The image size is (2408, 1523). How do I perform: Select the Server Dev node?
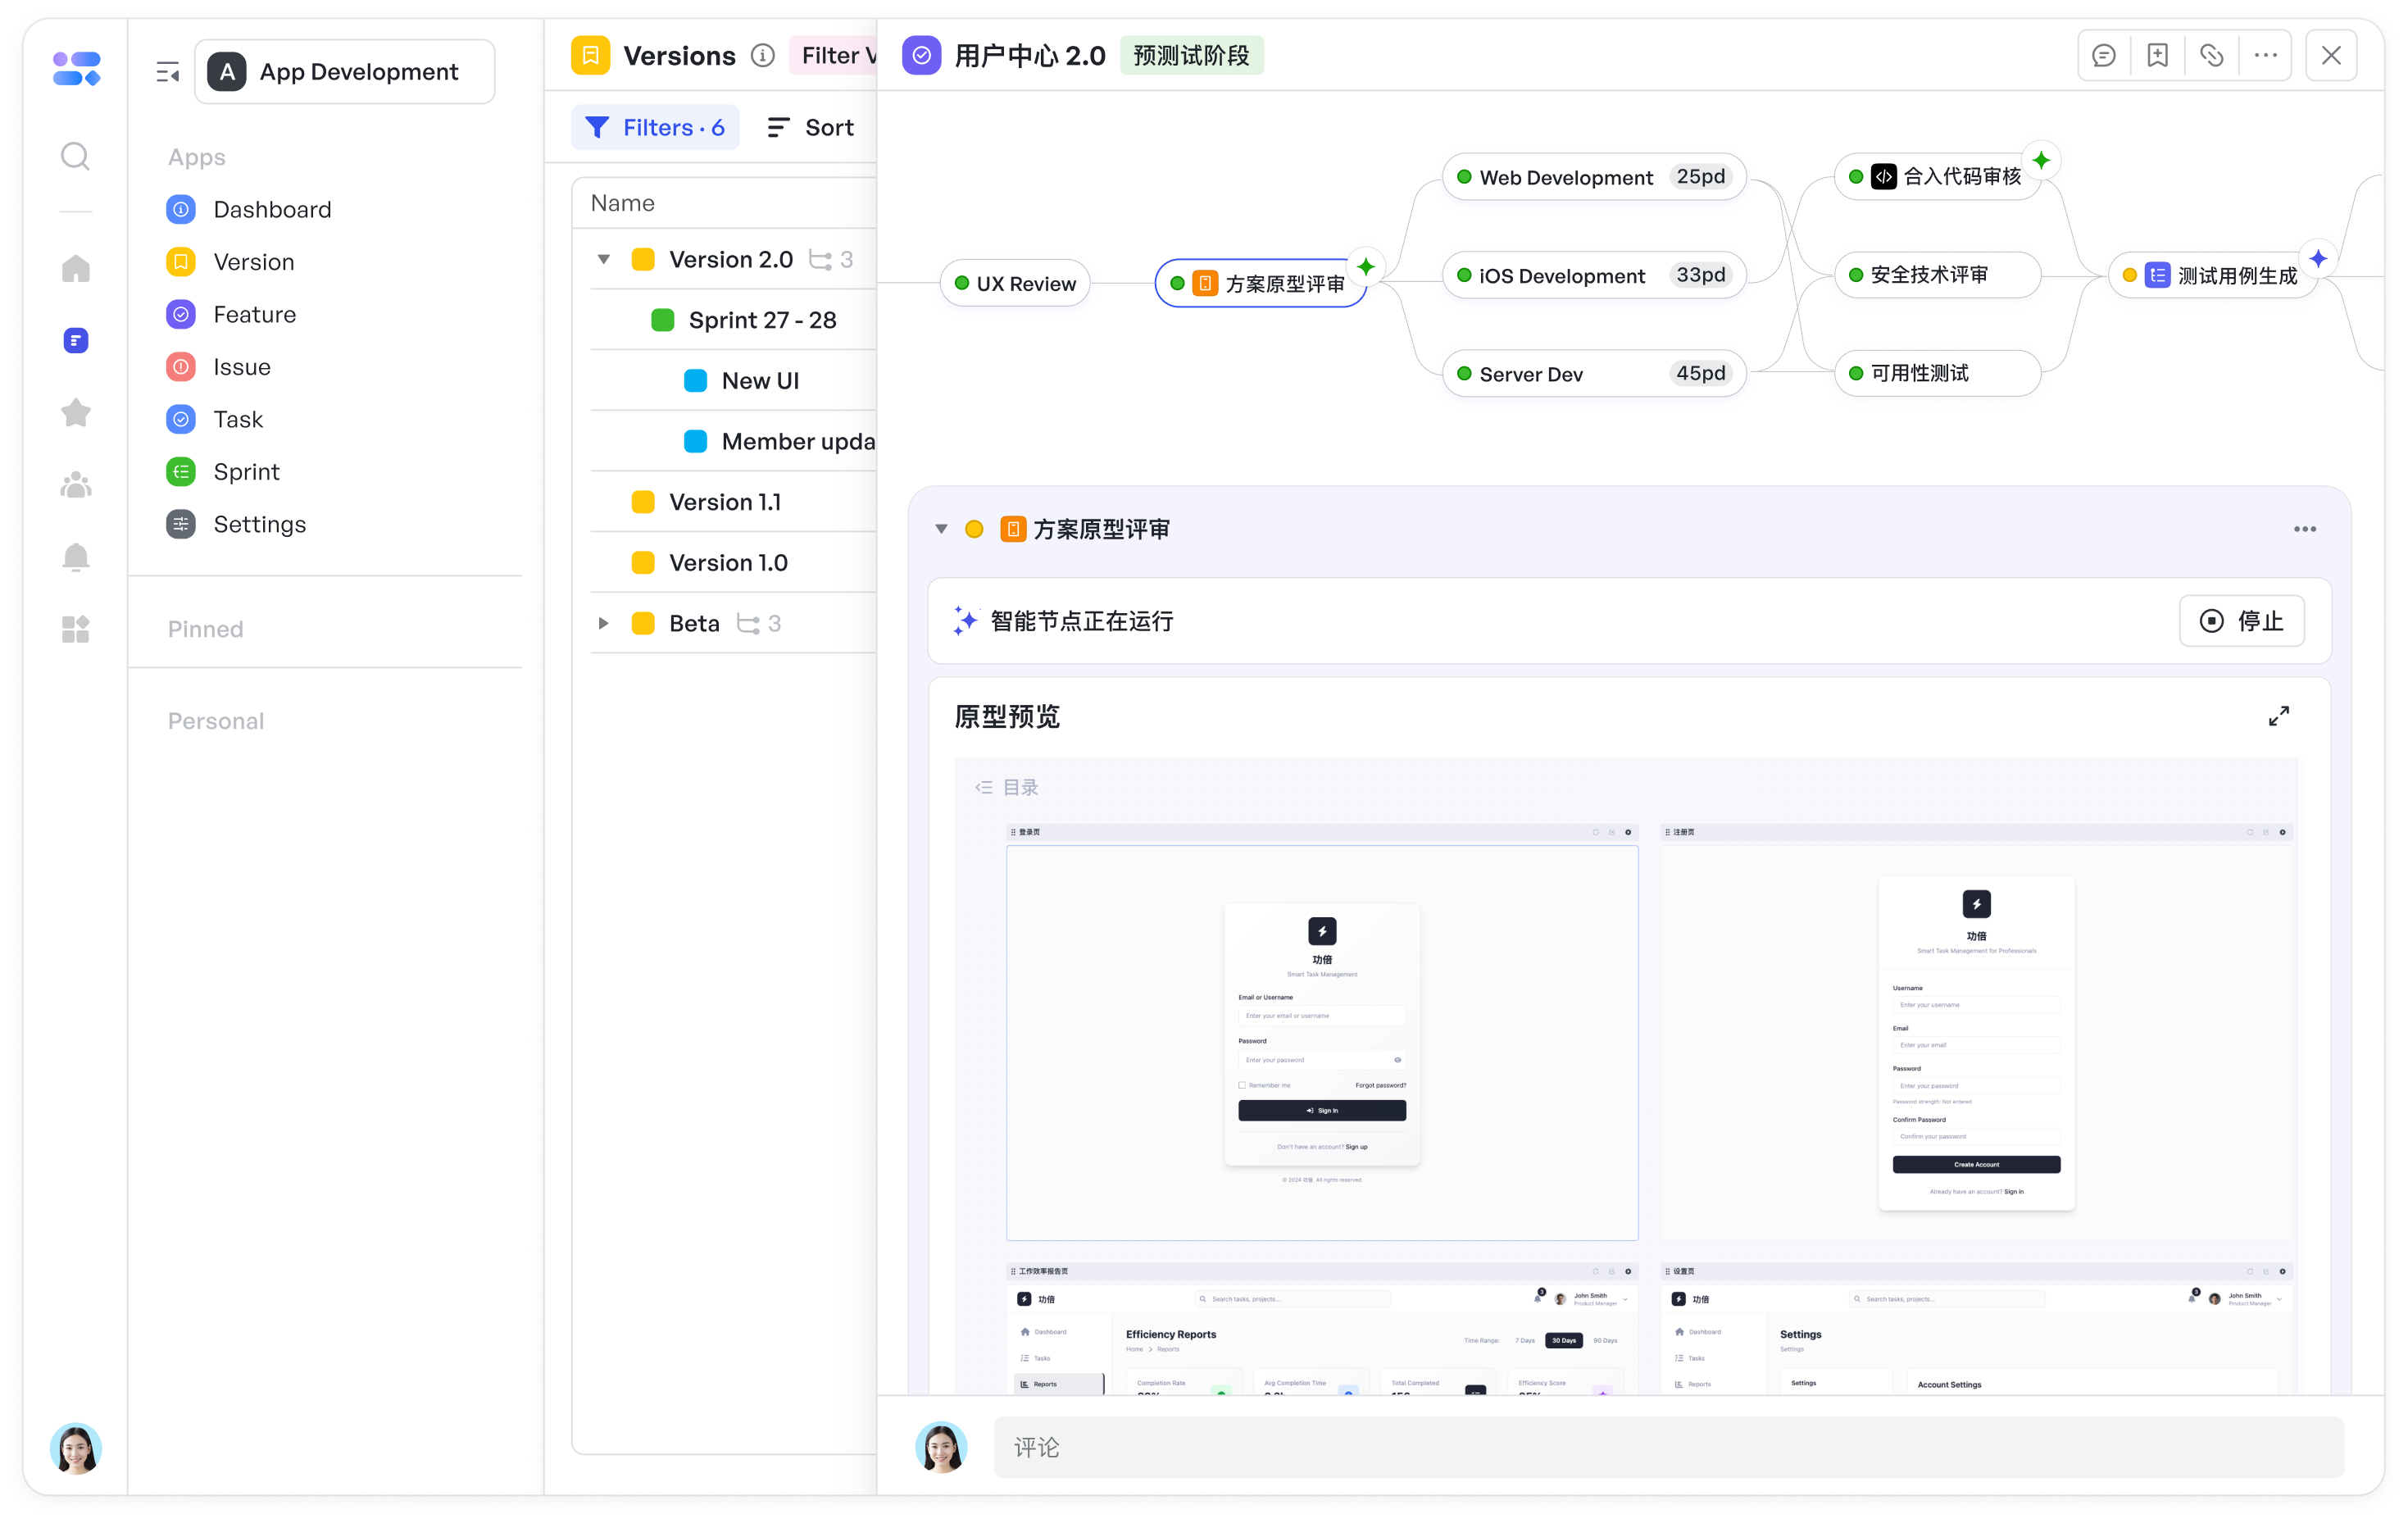(x=1594, y=374)
